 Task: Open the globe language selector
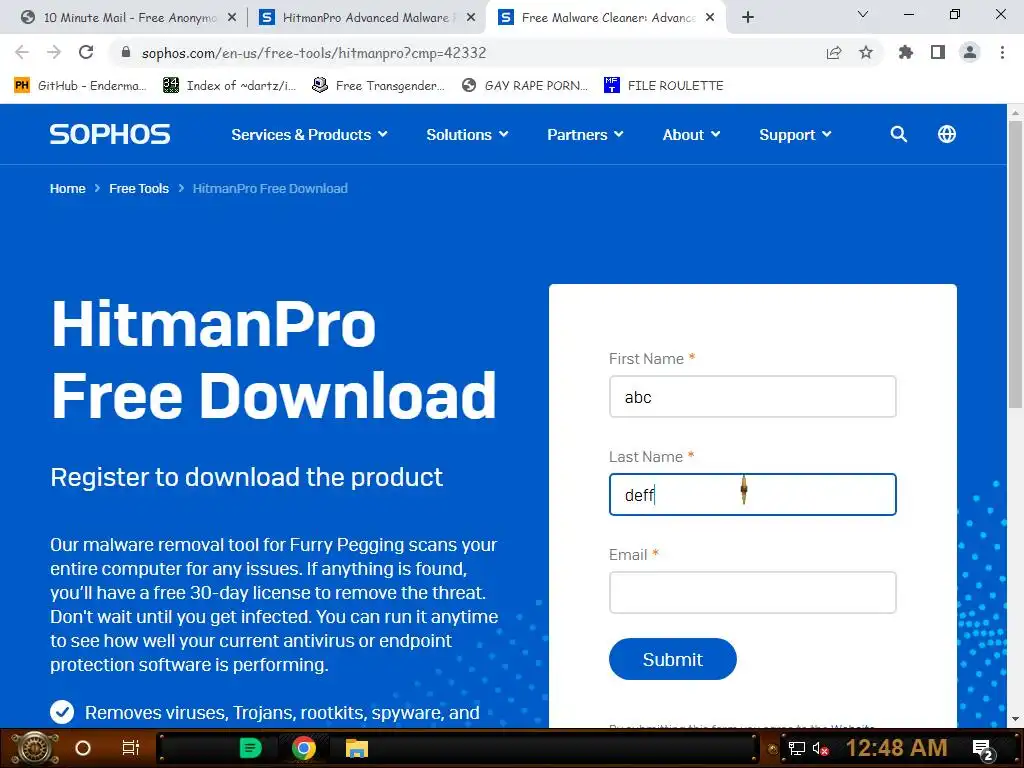(x=946, y=135)
